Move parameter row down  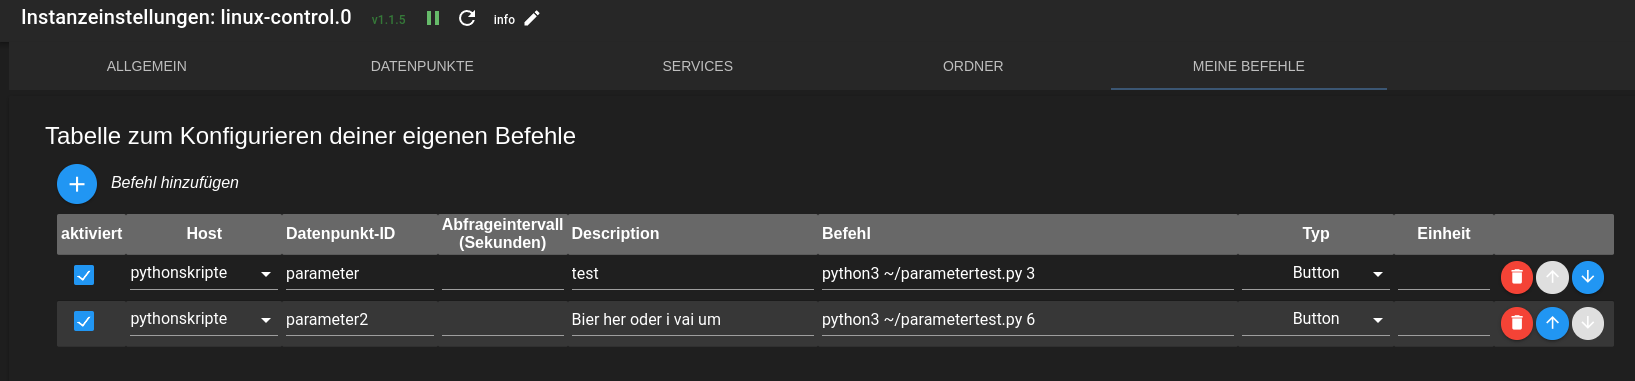click(x=1588, y=277)
